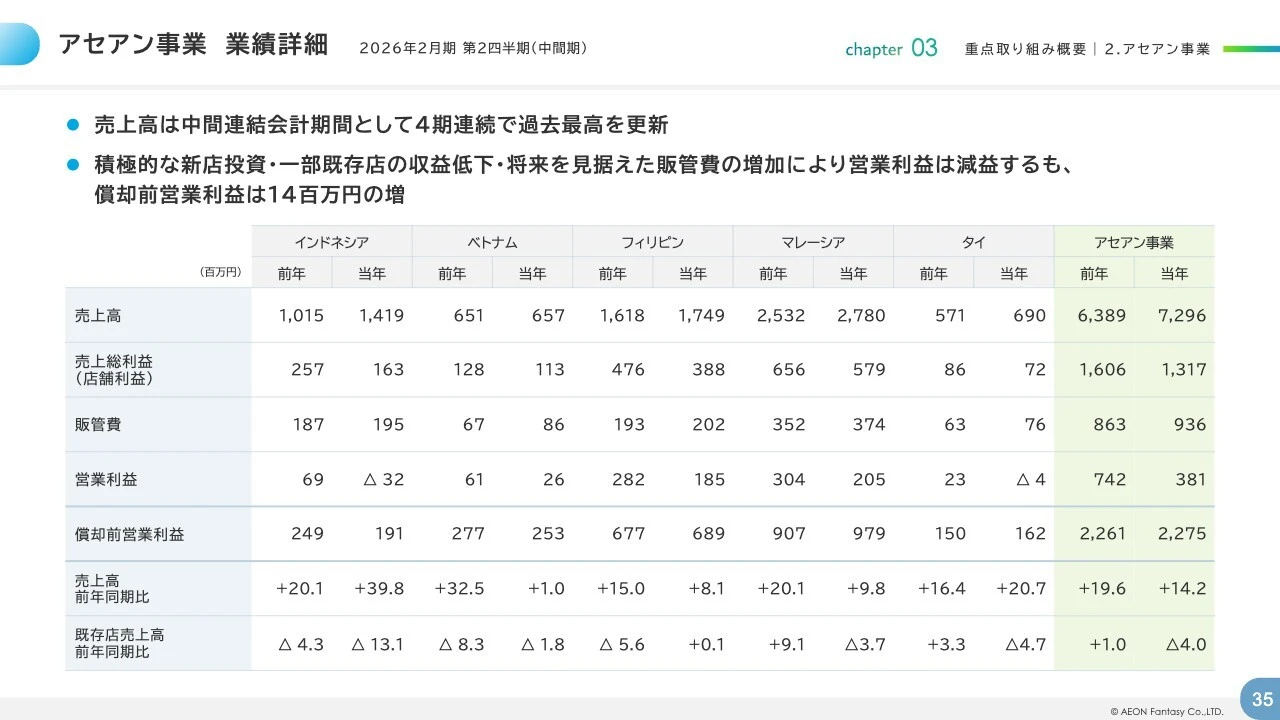The image size is (1280, 720).
Task: Select the chapter 03 indicator
Action: (890, 47)
